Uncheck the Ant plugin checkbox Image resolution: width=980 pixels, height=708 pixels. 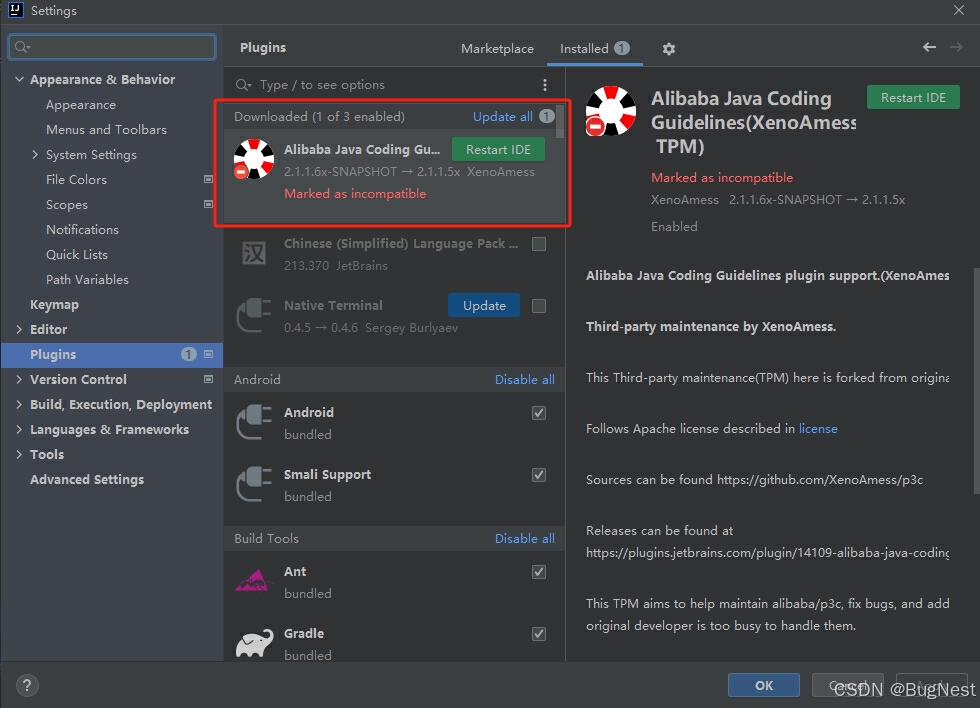pos(539,572)
